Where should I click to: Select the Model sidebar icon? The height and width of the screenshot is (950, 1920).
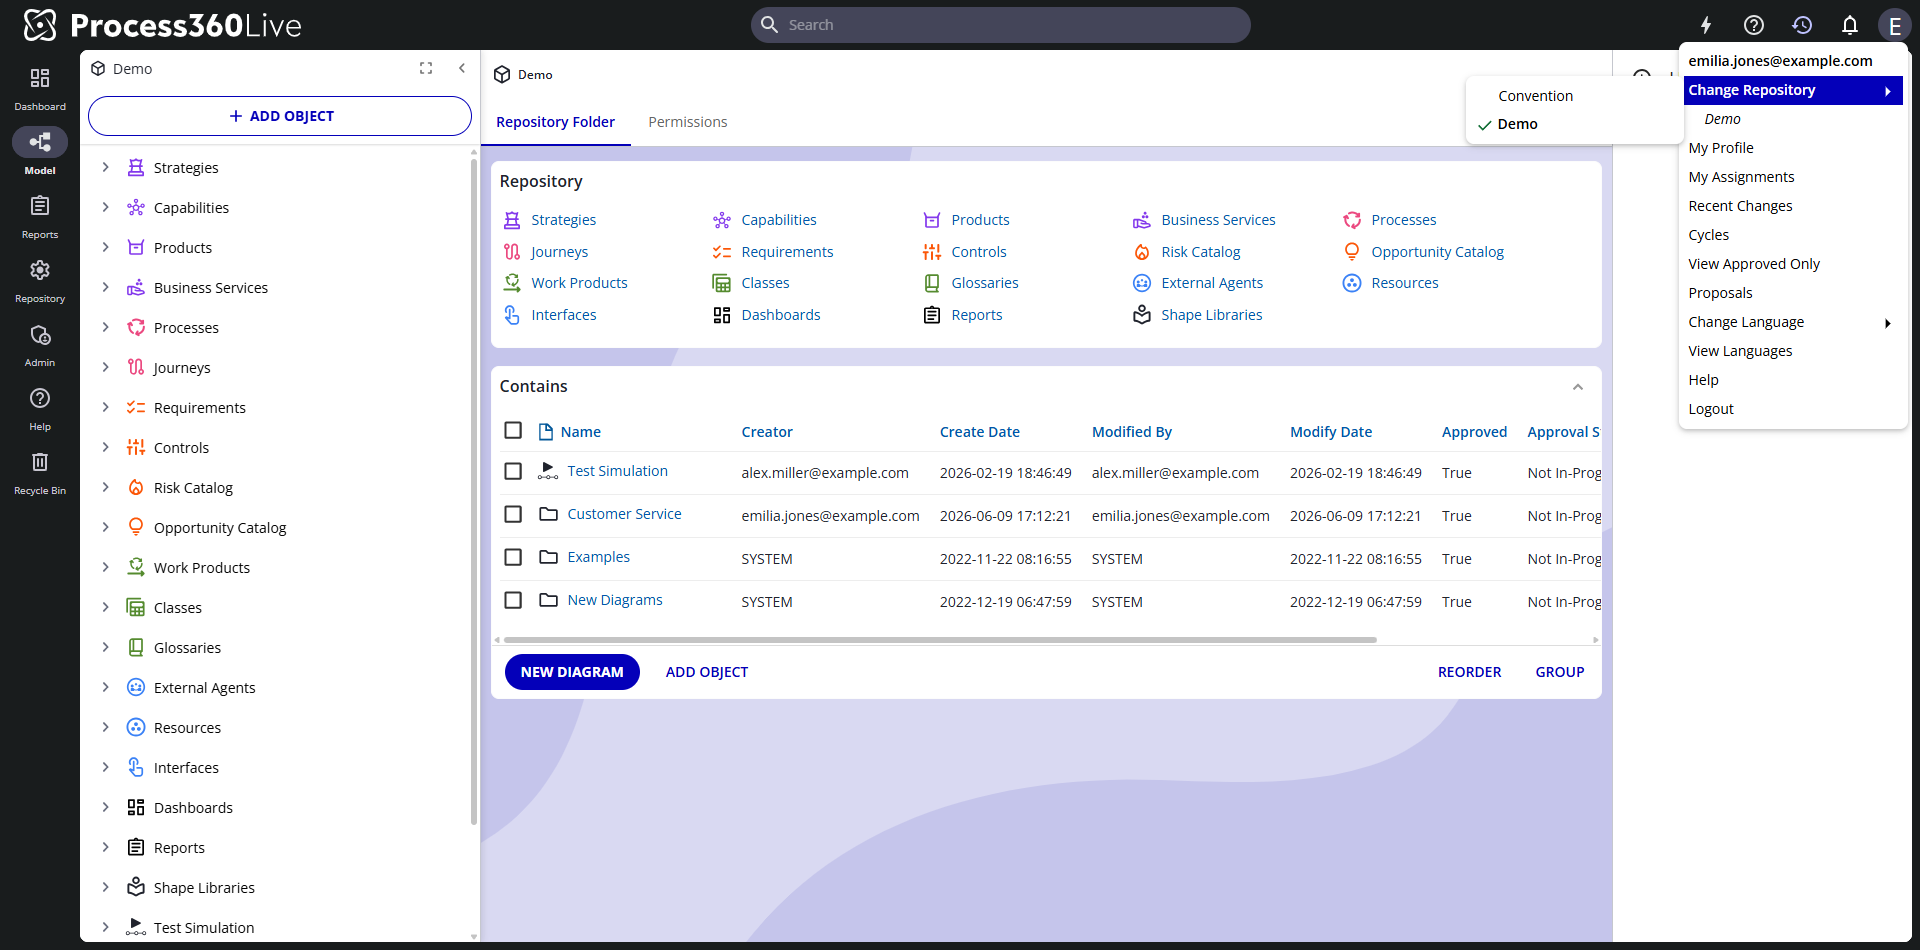click(40, 152)
